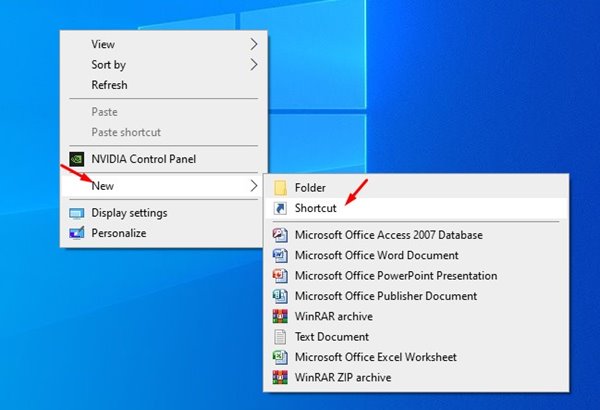The image size is (600, 410).
Task: Click the Display settings monitor icon
Action: 77,213
